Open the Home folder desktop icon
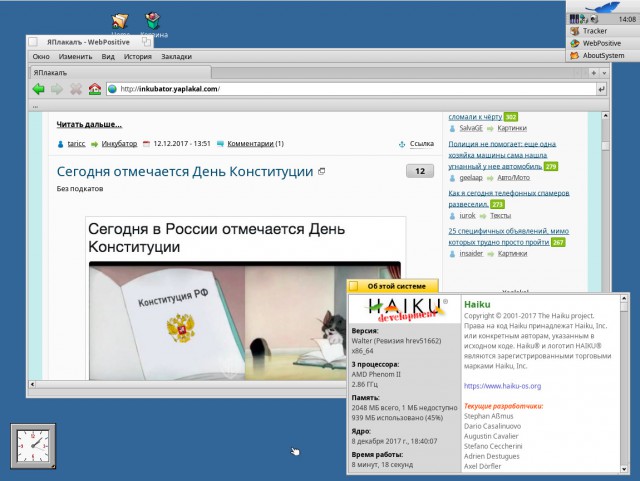This screenshot has height=481, width=640. point(120,23)
